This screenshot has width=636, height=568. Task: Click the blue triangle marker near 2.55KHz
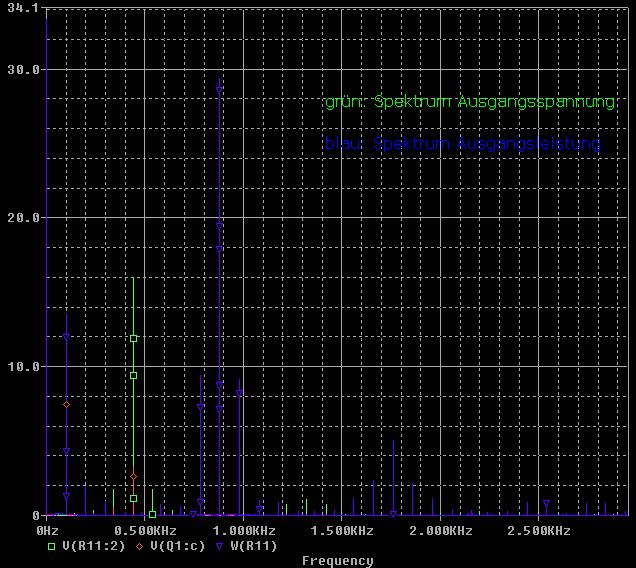(546, 503)
